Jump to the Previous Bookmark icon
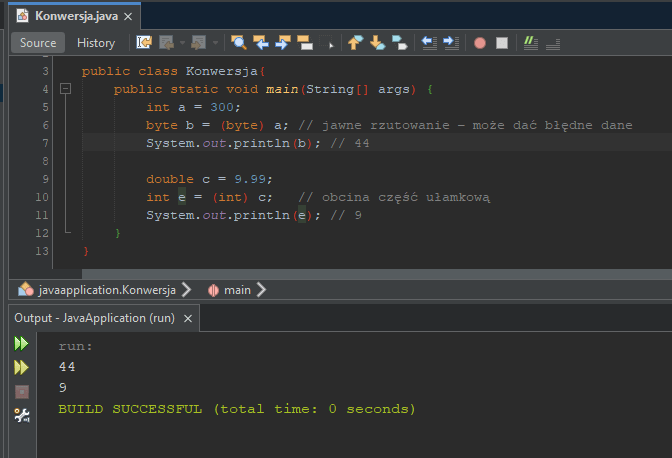Viewport: 672px width, 458px height. point(355,43)
